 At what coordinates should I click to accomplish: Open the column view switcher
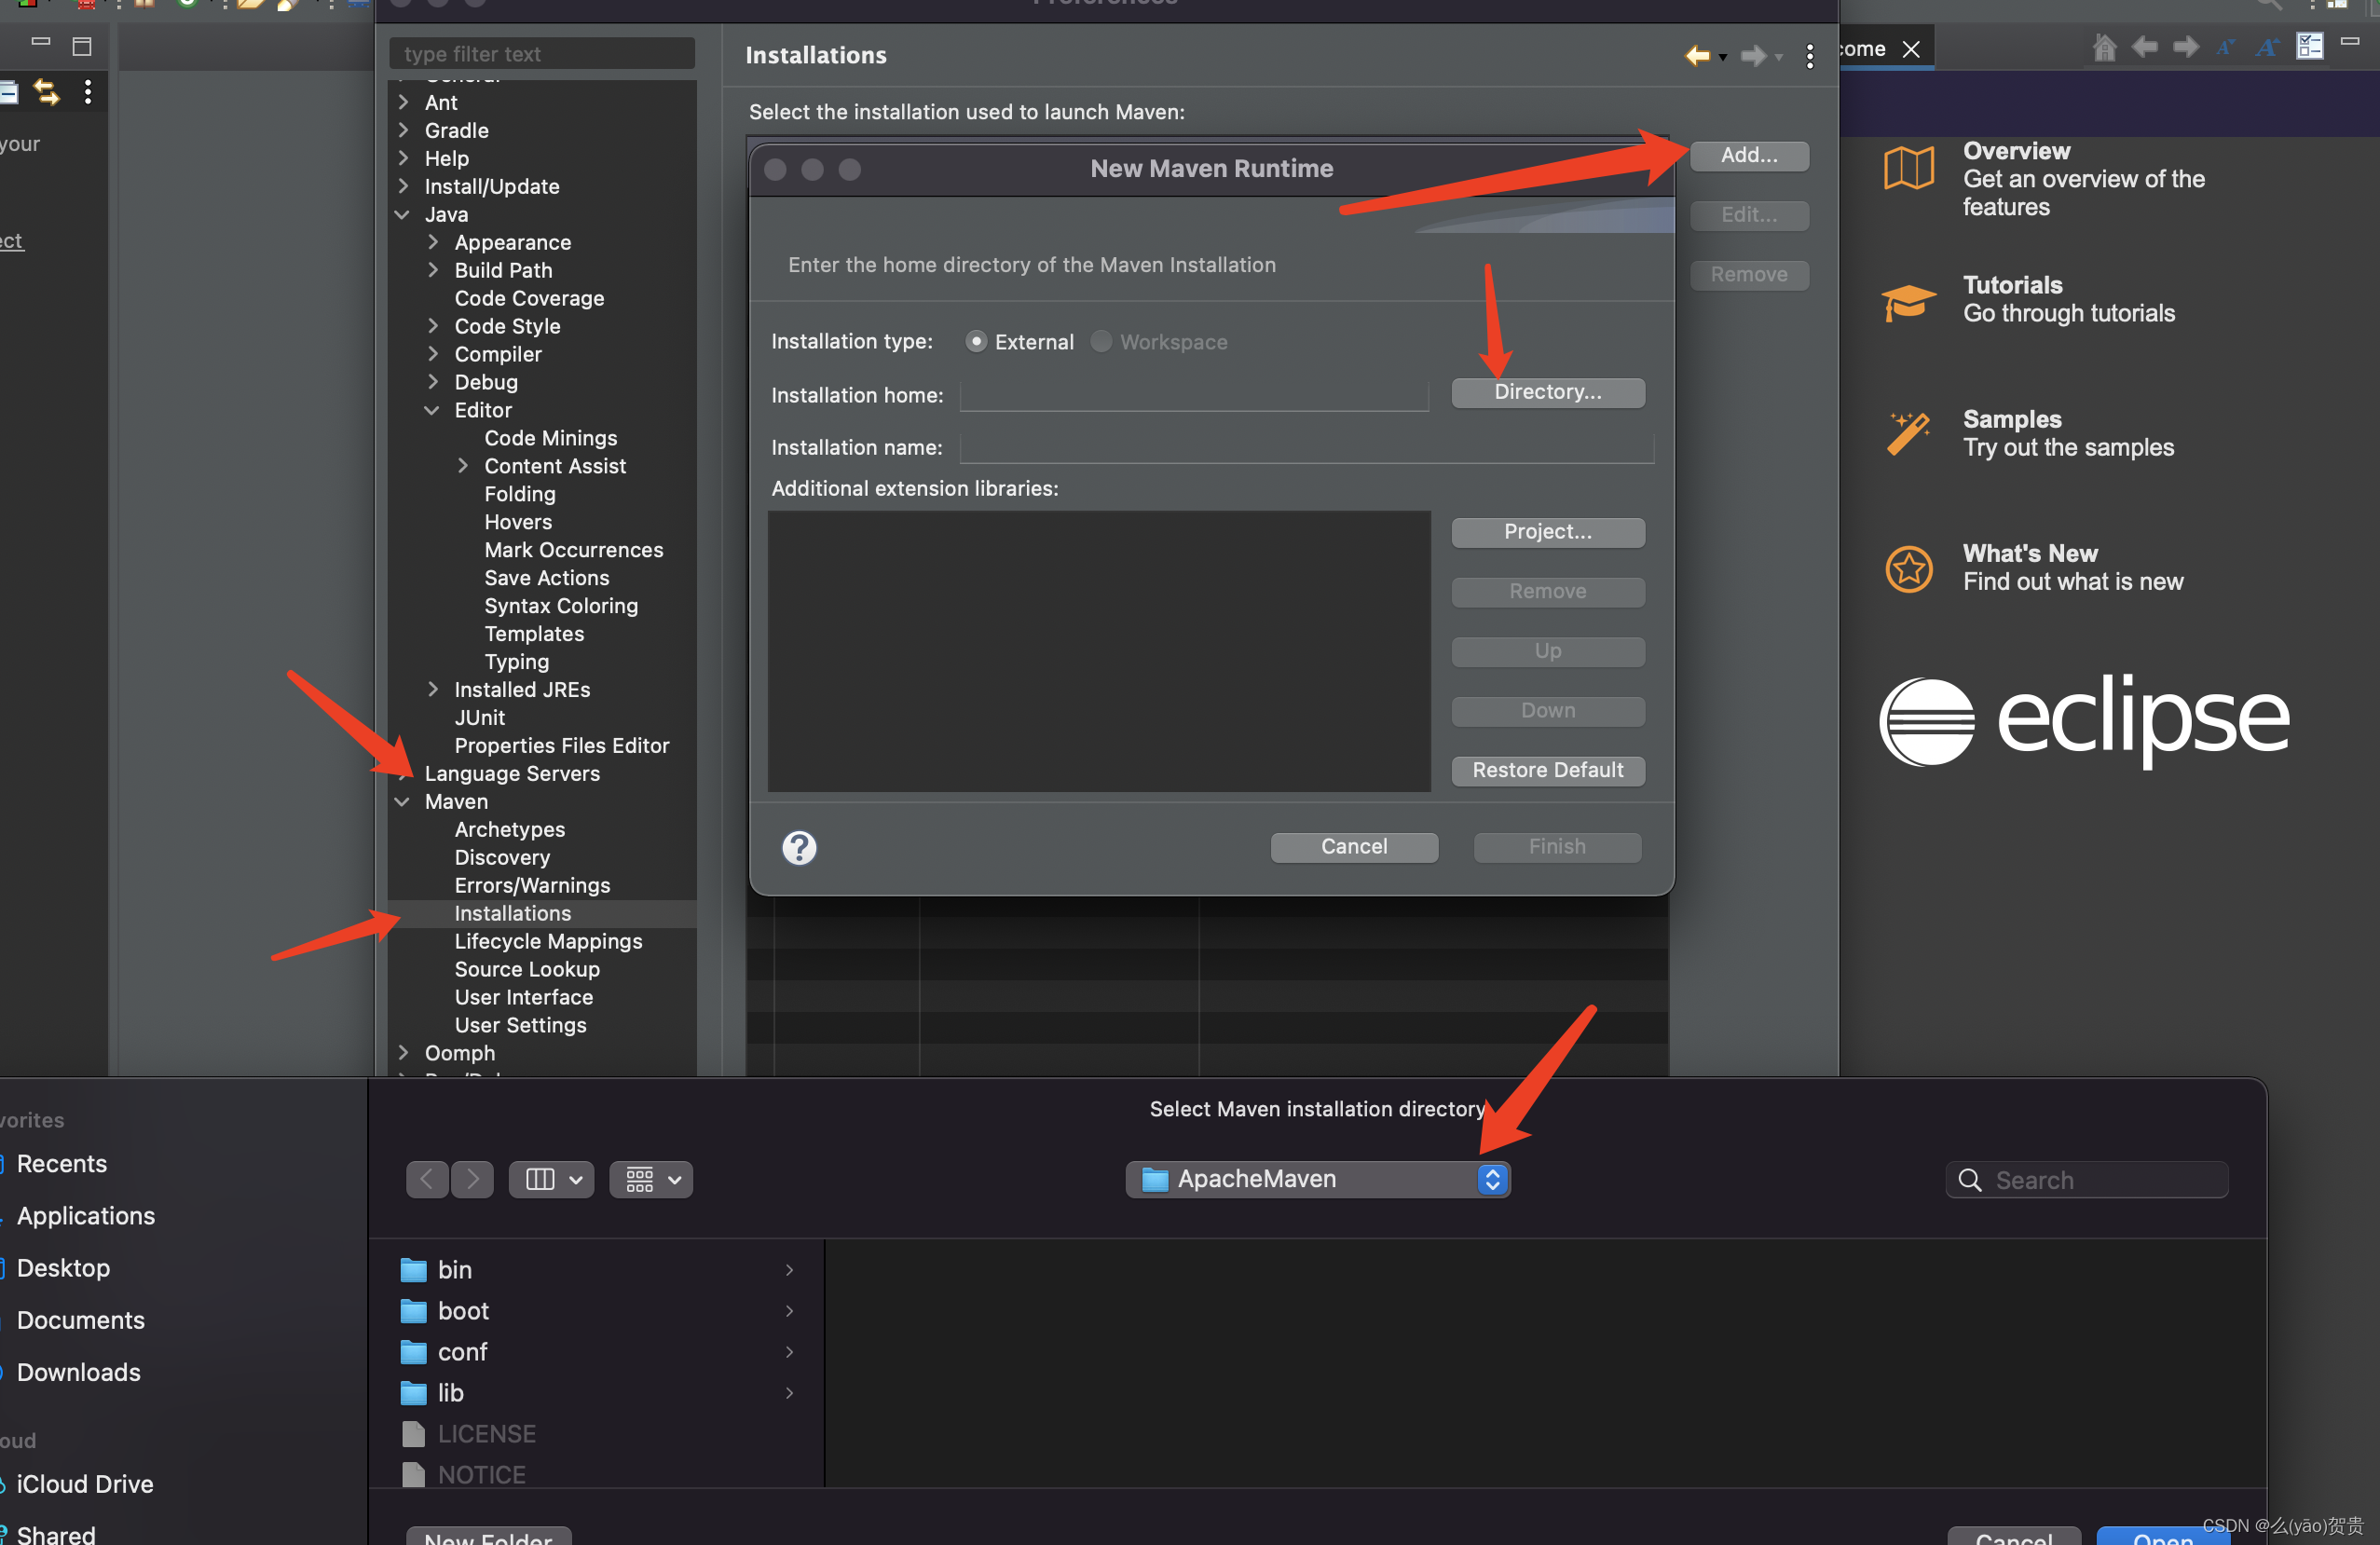pos(552,1179)
